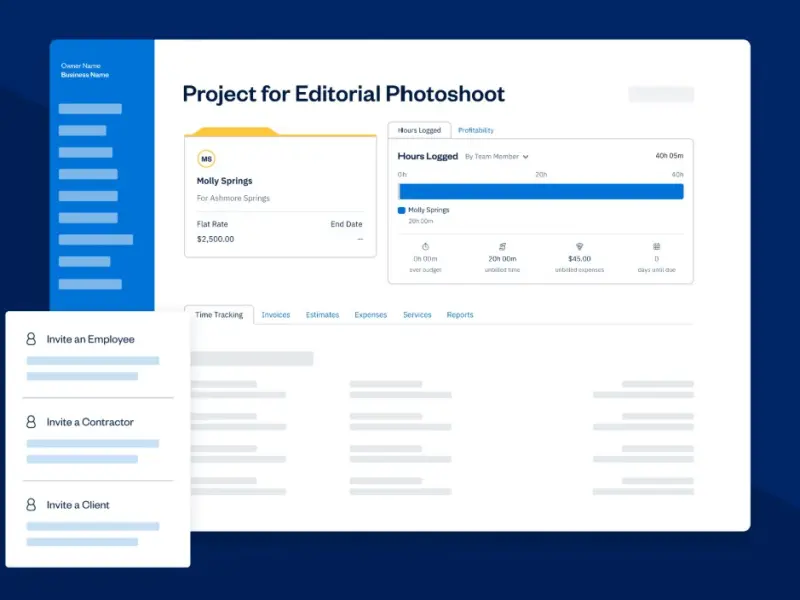Select the Hours Logged tab

point(419,131)
